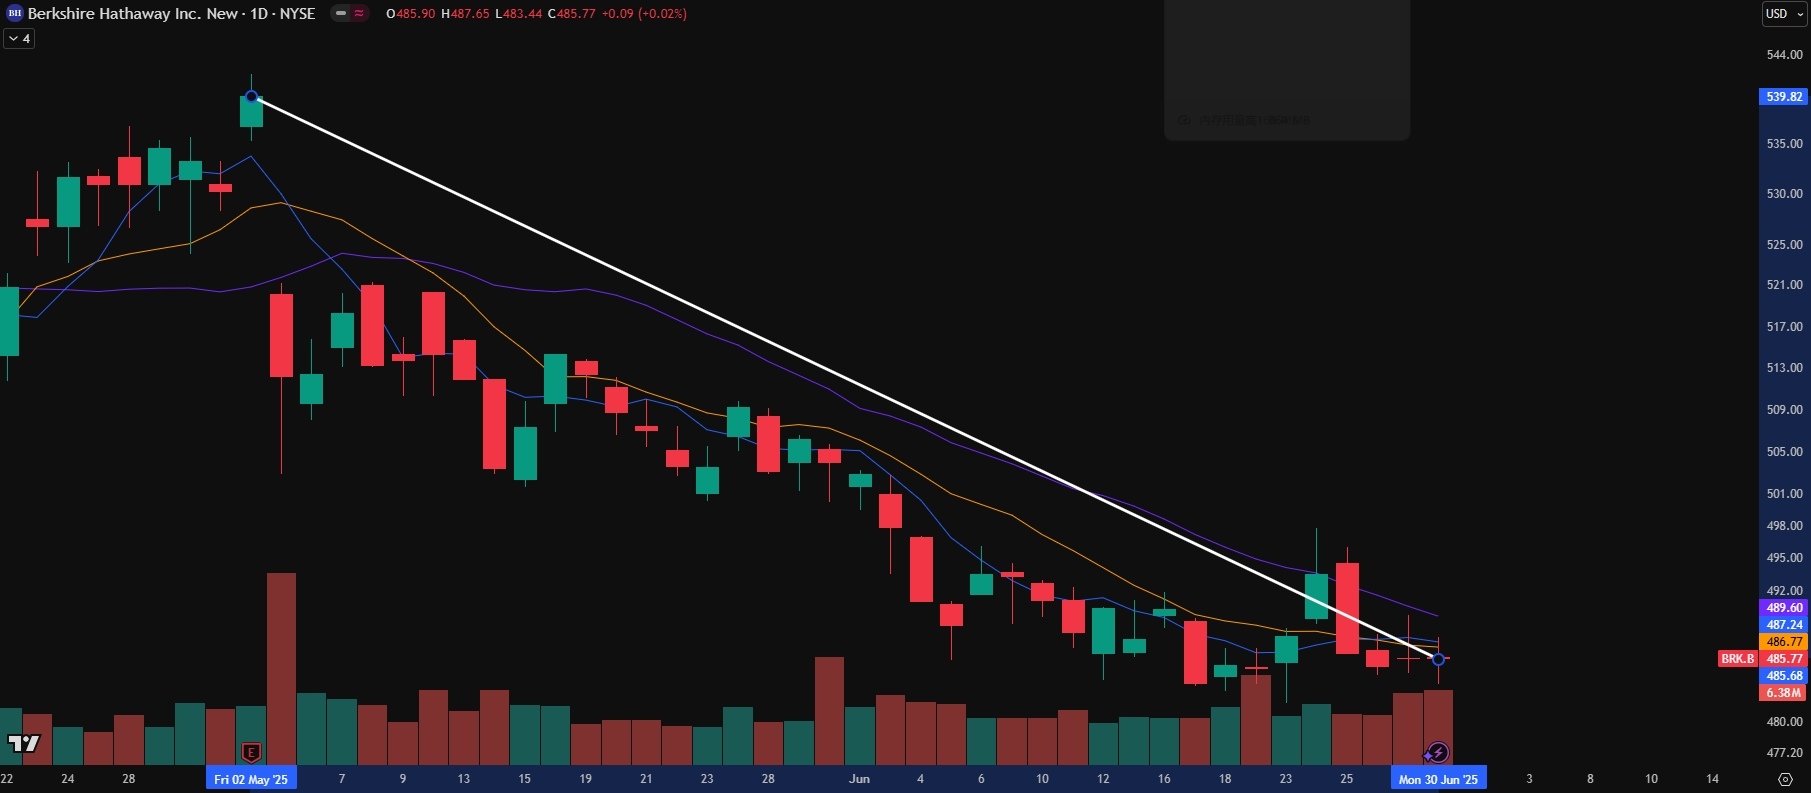This screenshot has height=793, width=1811.
Task: Click the Jun month label on time axis
Action: [x=859, y=779]
